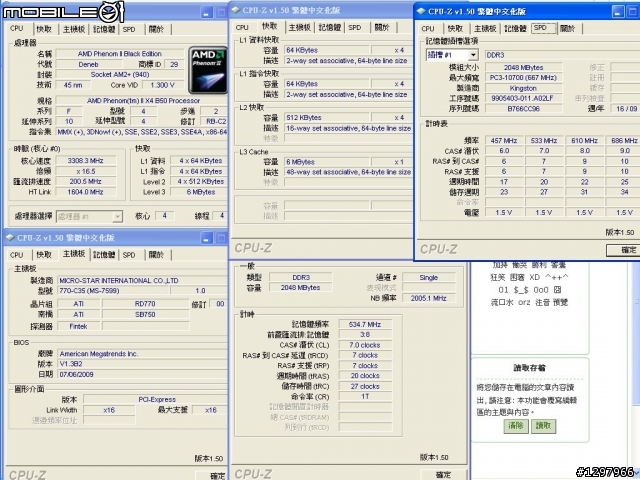Open 關於 tab in the SPD window
Image resolution: width=640 pixels, height=480 pixels.
[568, 29]
